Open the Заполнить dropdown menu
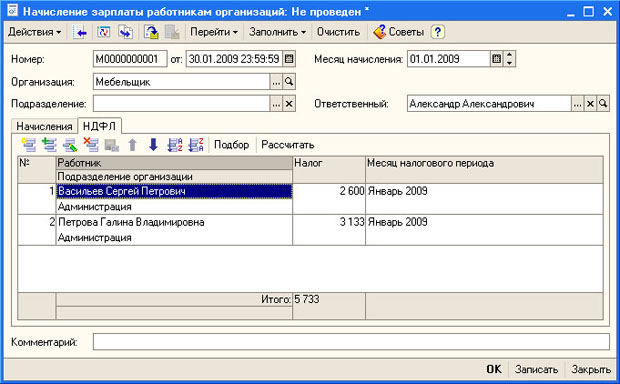 (278, 32)
